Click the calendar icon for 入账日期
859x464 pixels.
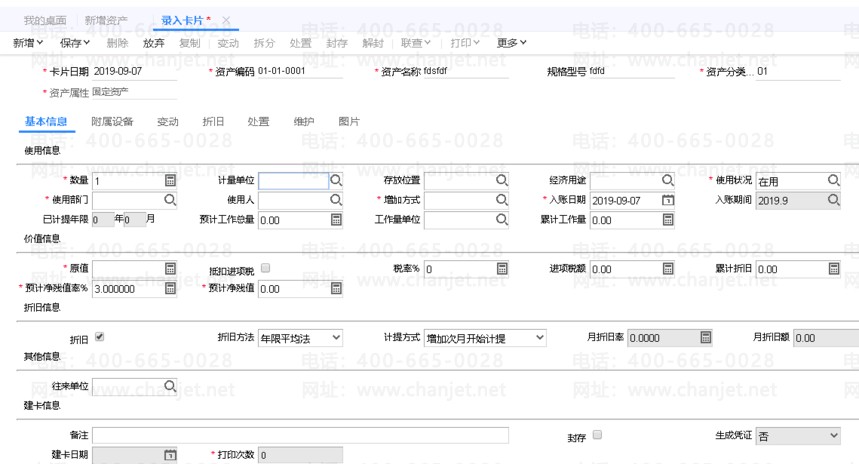(x=668, y=200)
